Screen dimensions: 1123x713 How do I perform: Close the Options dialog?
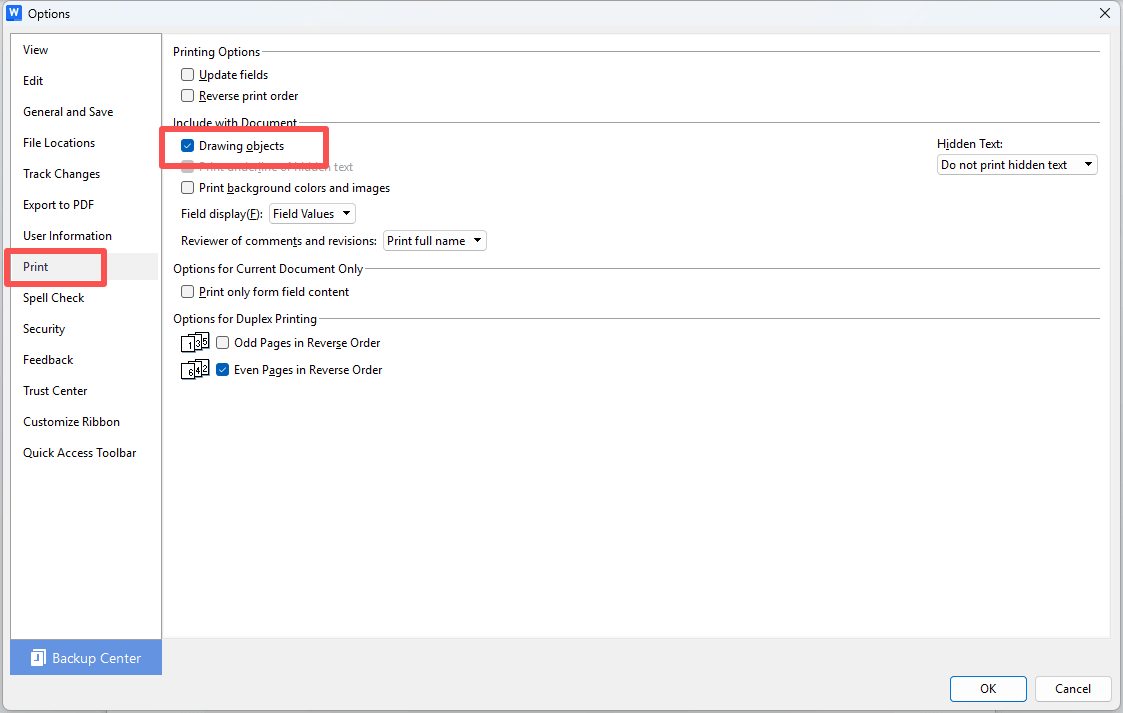[x=1105, y=13]
